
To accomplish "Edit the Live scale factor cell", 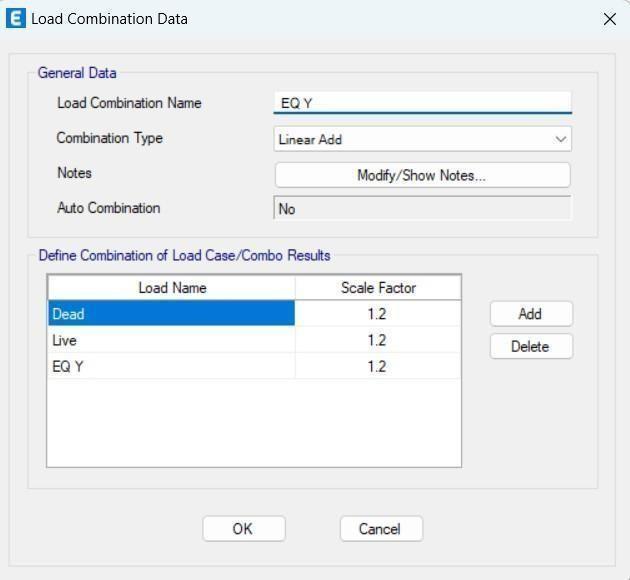I will coord(378,340).
